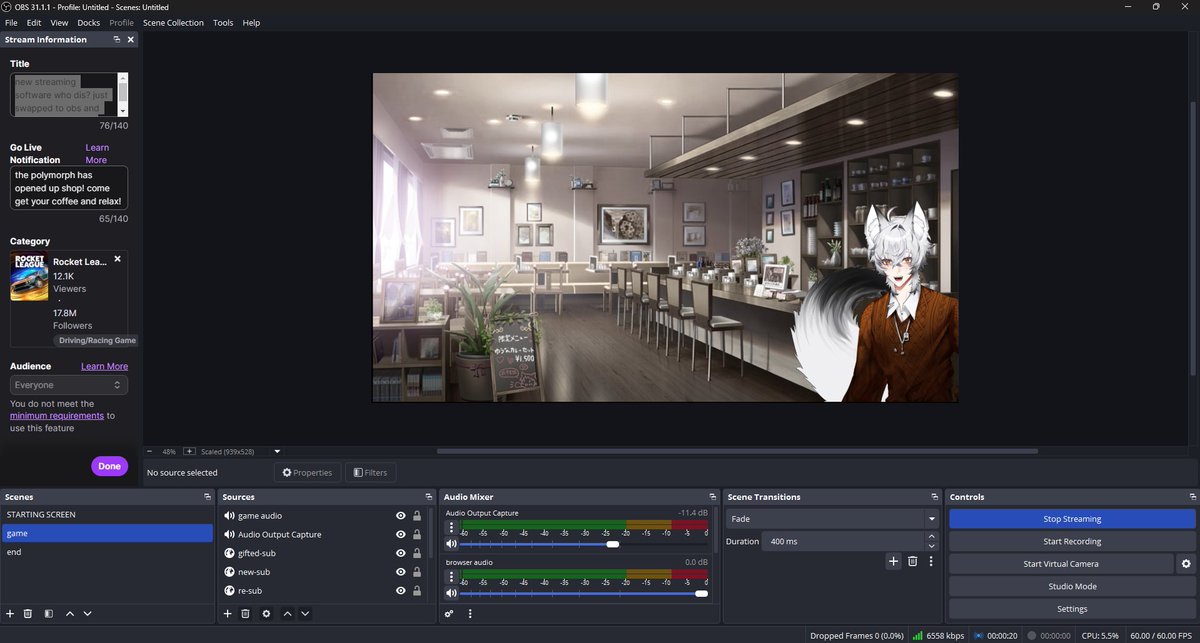Viewport: 1200px width, 643px height.
Task: Open the Help menu
Action: 251,22
